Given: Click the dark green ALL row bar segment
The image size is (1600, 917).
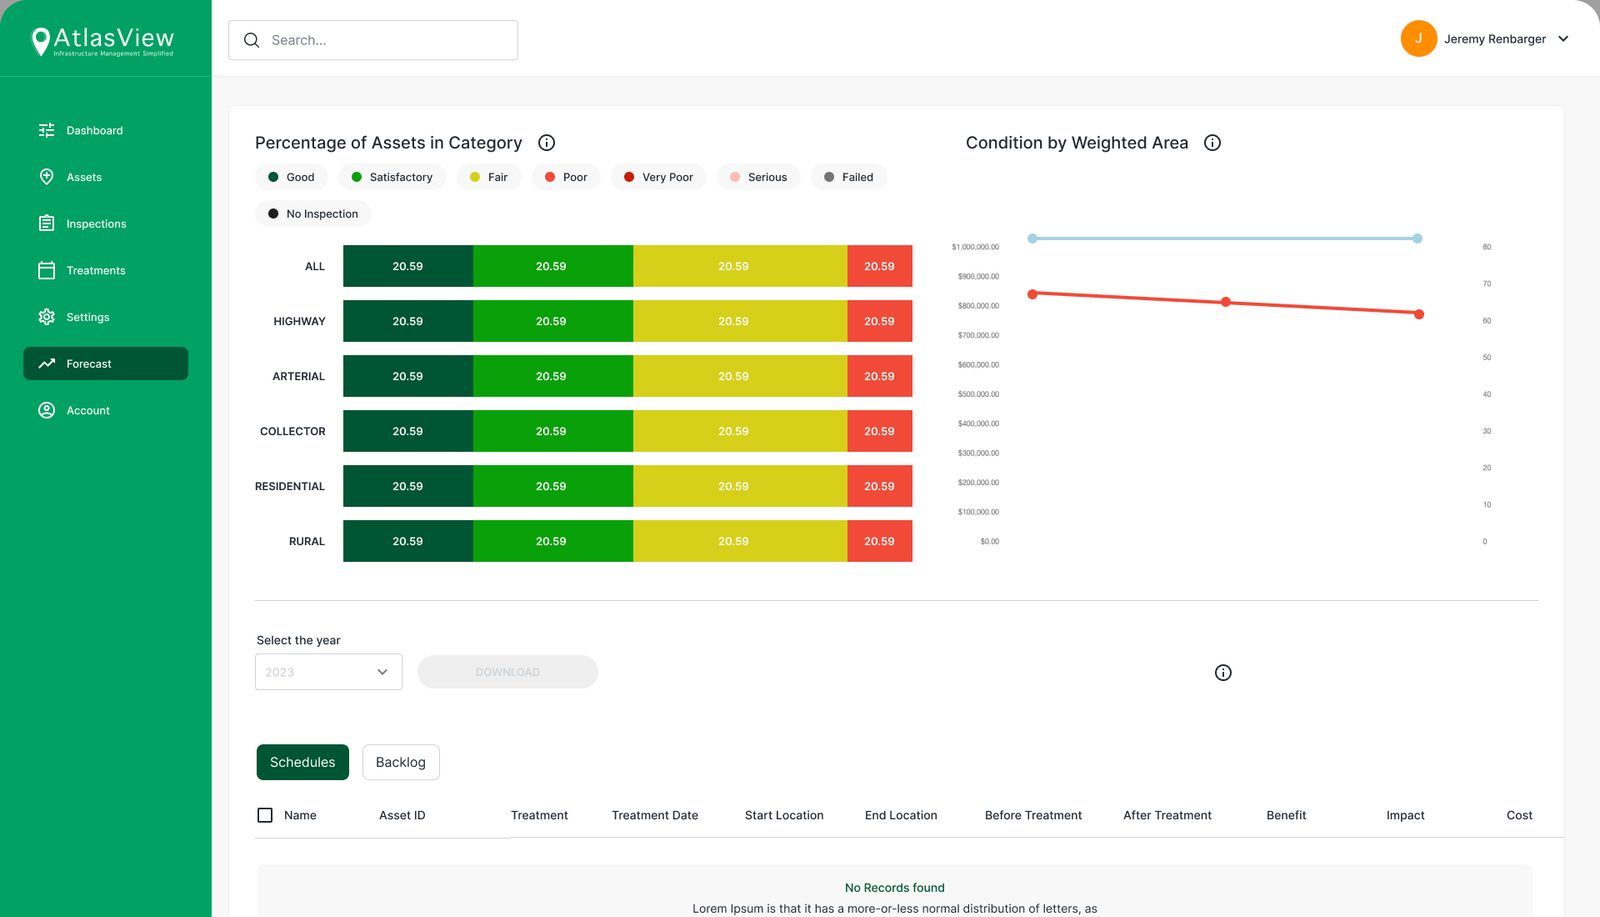Looking at the screenshot, I should [x=408, y=266].
